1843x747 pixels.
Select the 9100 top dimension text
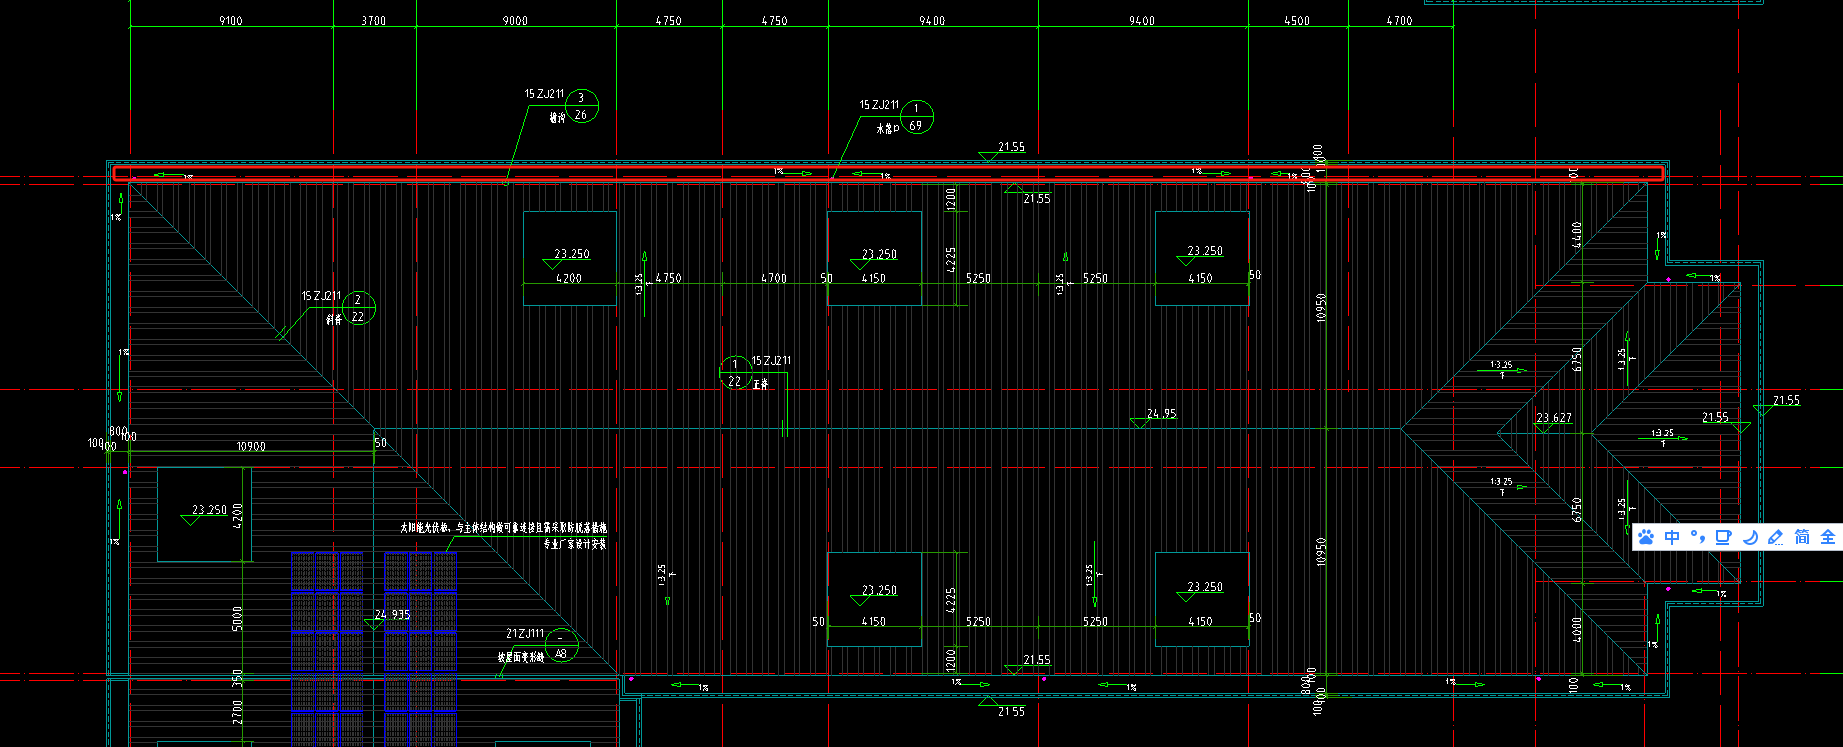click(230, 21)
